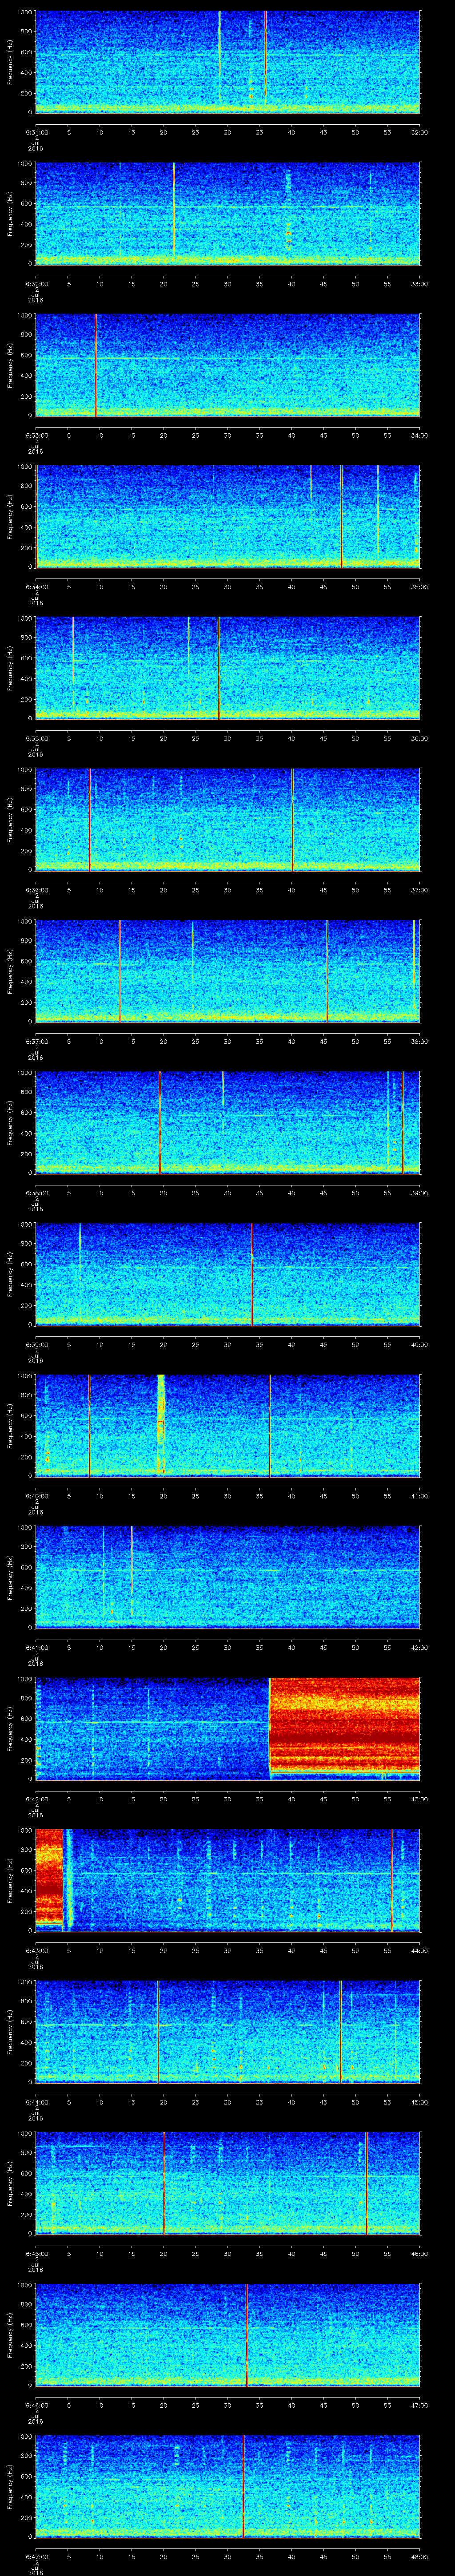
Task: Click the spectrogram panel starting at 6:36:00
Action: tap(228, 819)
